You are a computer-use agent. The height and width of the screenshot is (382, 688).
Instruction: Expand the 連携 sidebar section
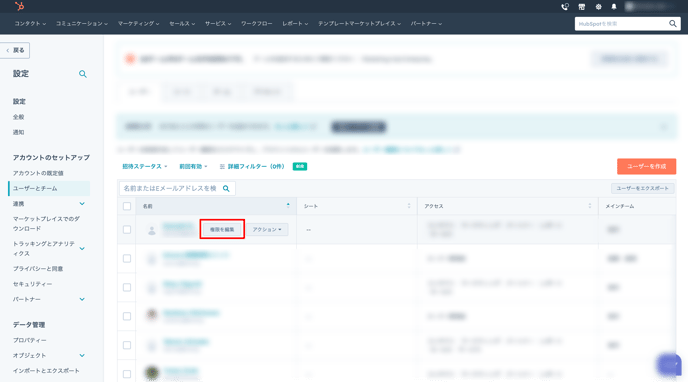82,203
